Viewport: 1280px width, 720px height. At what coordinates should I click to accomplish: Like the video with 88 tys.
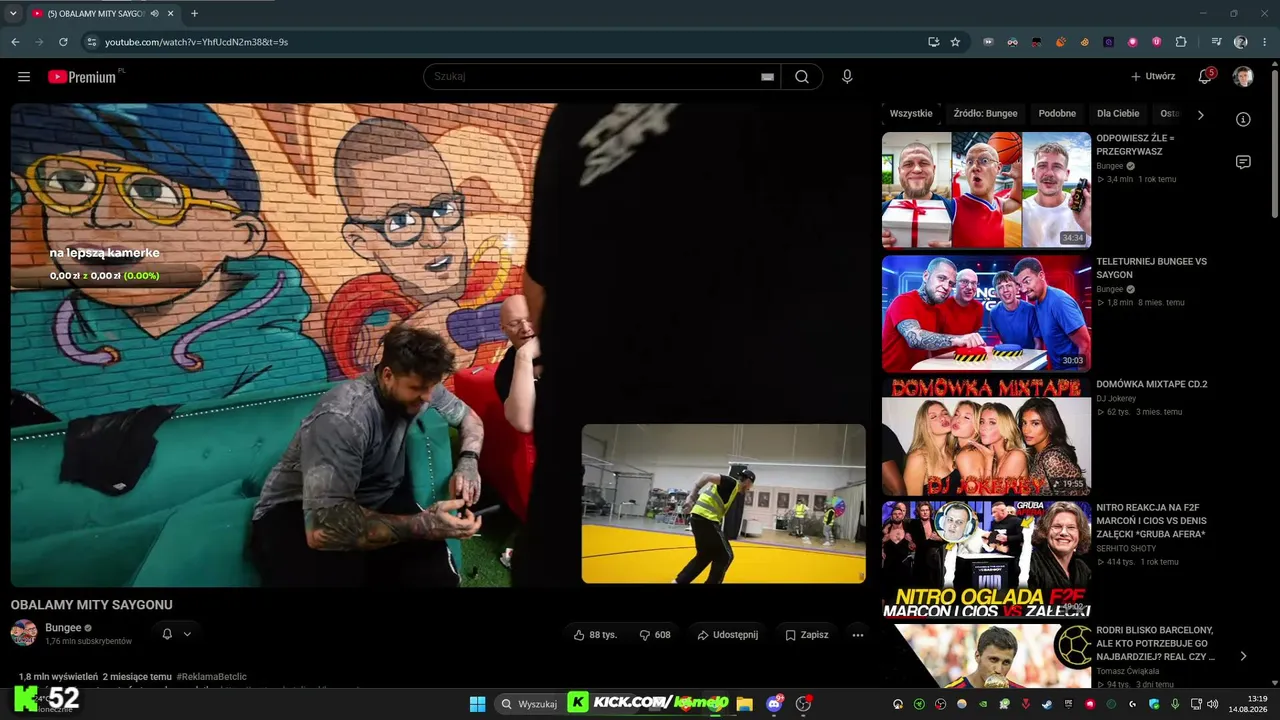tap(595, 635)
